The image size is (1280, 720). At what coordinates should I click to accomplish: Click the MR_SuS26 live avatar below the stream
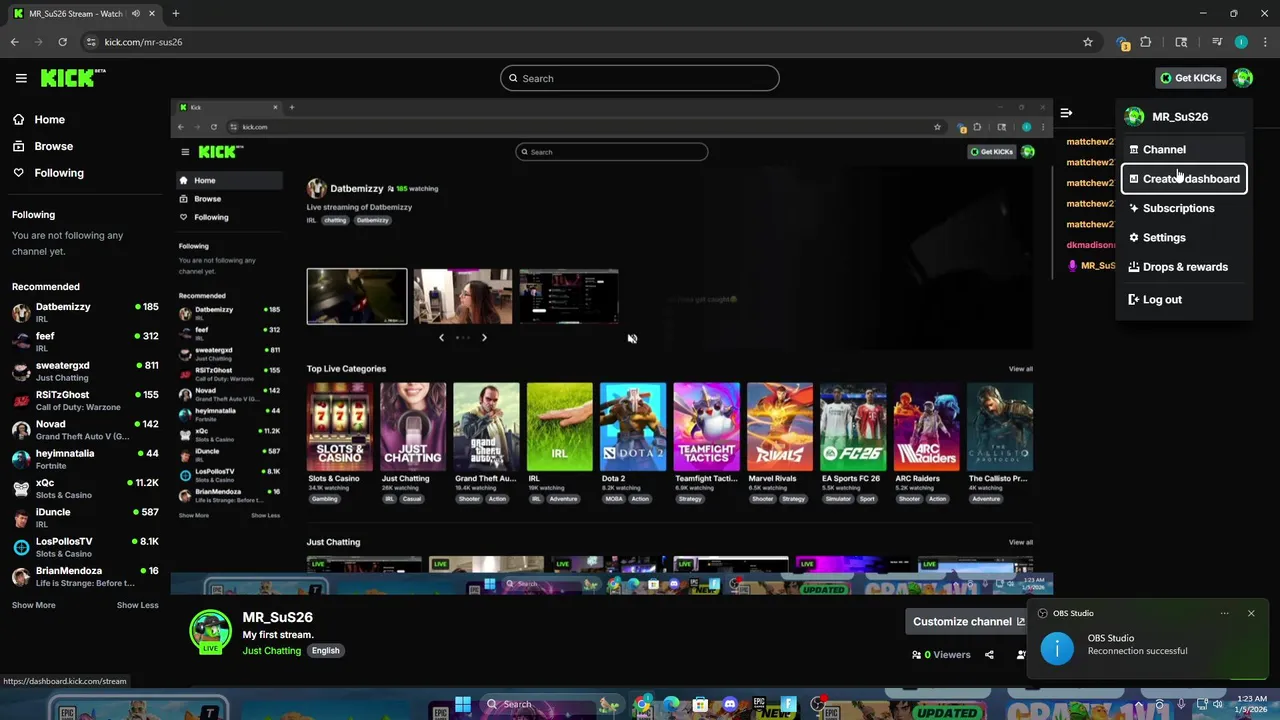pos(210,632)
